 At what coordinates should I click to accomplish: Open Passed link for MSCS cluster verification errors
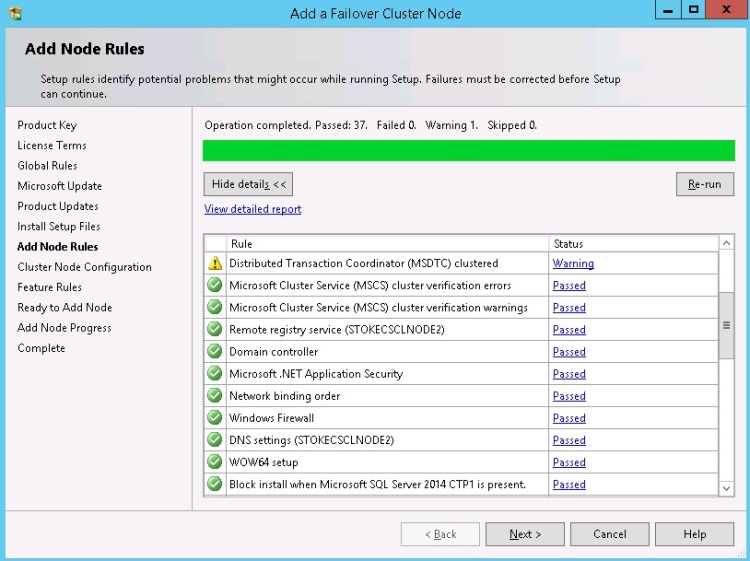(569, 286)
